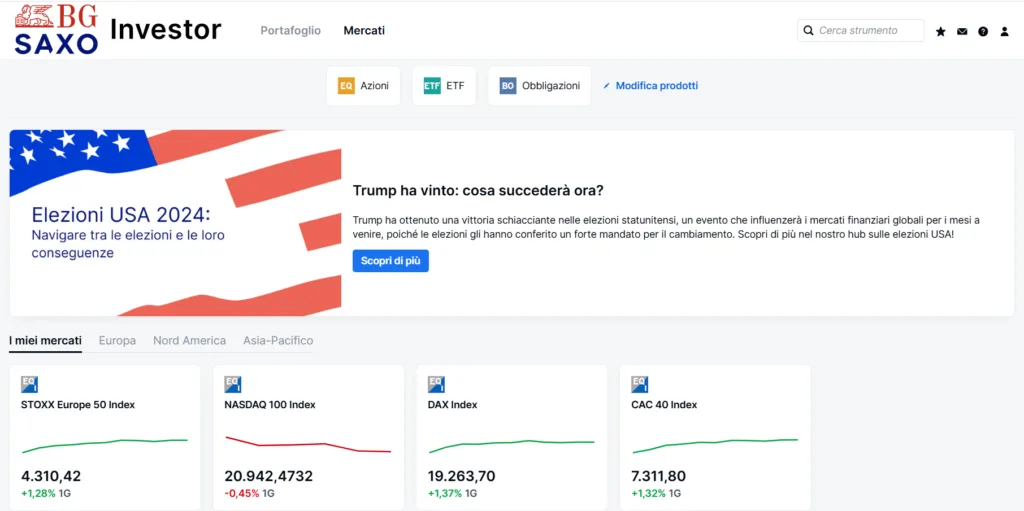Image resolution: width=1024 pixels, height=511 pixels.
Task: Switch to I miei mercati tab
Action: 45,340
